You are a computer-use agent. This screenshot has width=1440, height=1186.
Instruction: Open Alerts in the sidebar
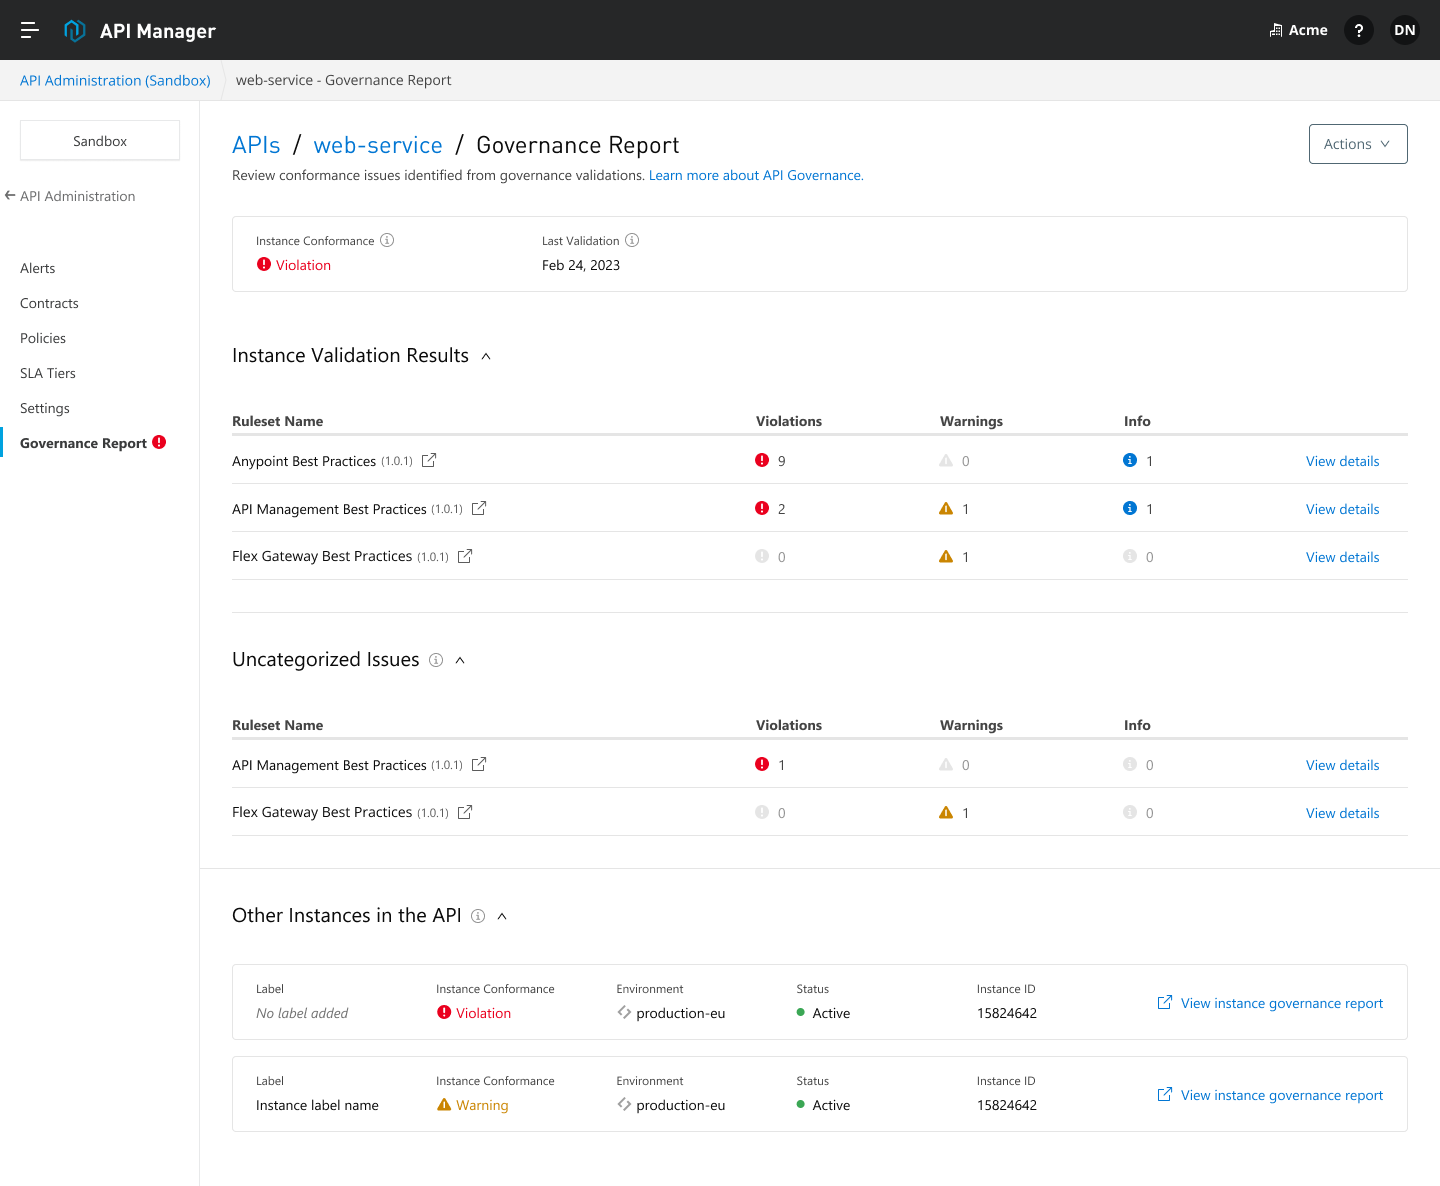pyautogui.click(x=38, y=268)
